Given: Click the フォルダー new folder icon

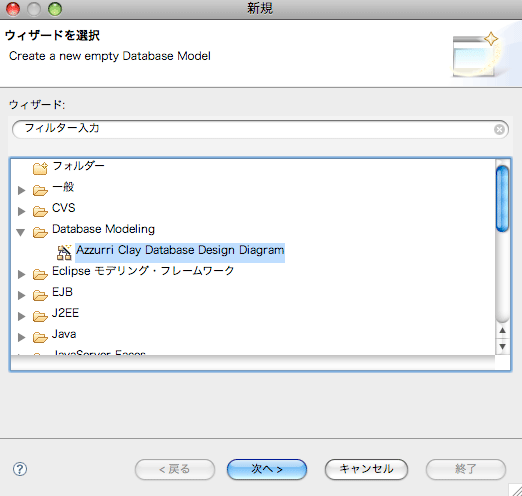Looking at the screenshot, I should pyautogui.click(x=40, y=168).
